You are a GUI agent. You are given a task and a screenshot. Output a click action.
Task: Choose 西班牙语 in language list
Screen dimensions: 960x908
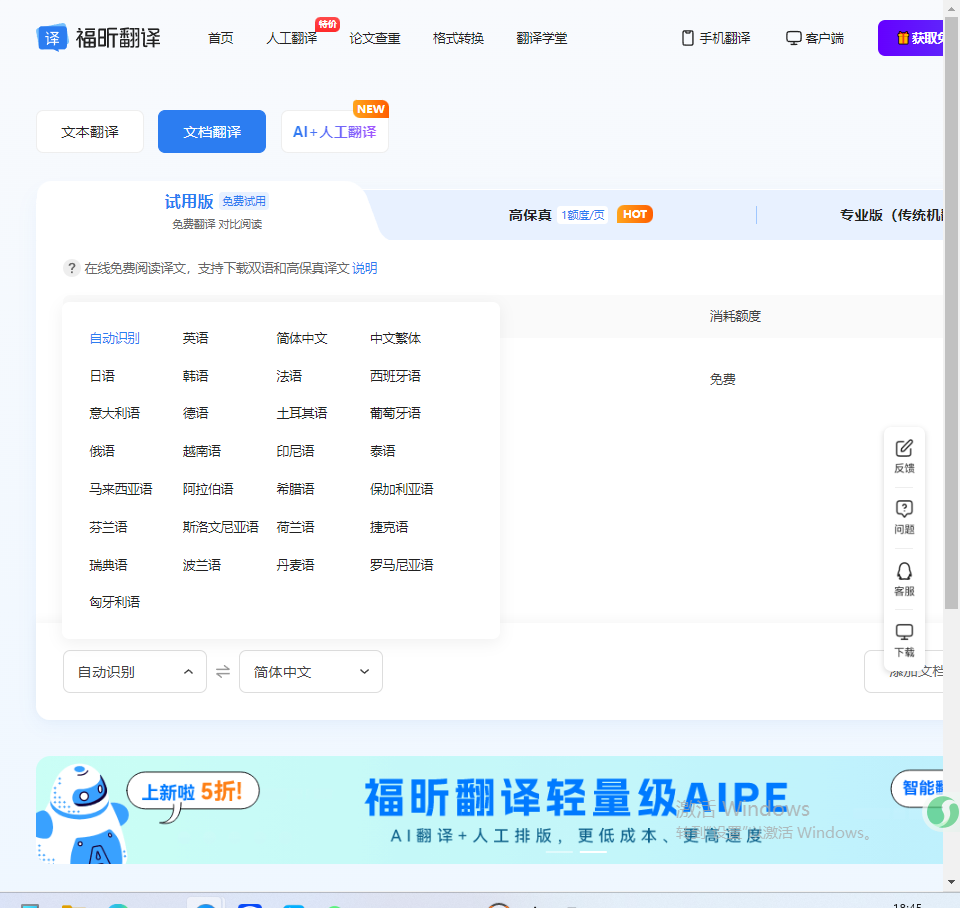coord(396,376)
